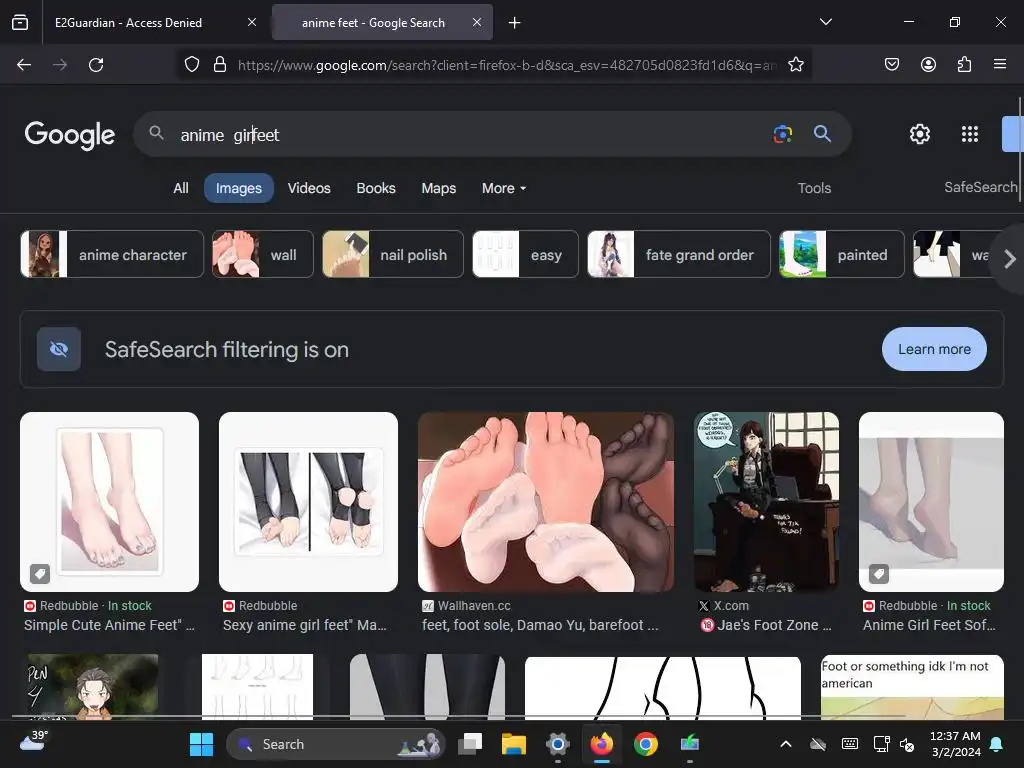Open the SafeSearch setting link
1024x768 pixels.
980,187
